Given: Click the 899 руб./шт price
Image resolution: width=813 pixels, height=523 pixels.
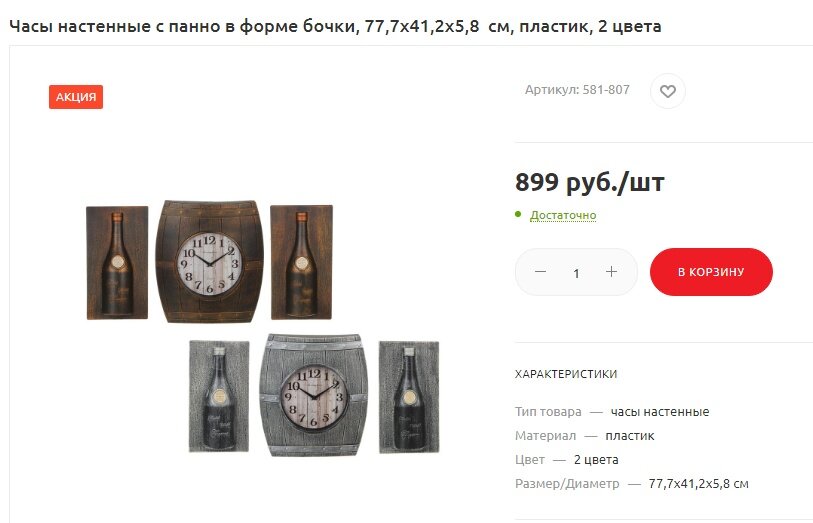Looking at the screenshot, I should [x=590, y=182].
